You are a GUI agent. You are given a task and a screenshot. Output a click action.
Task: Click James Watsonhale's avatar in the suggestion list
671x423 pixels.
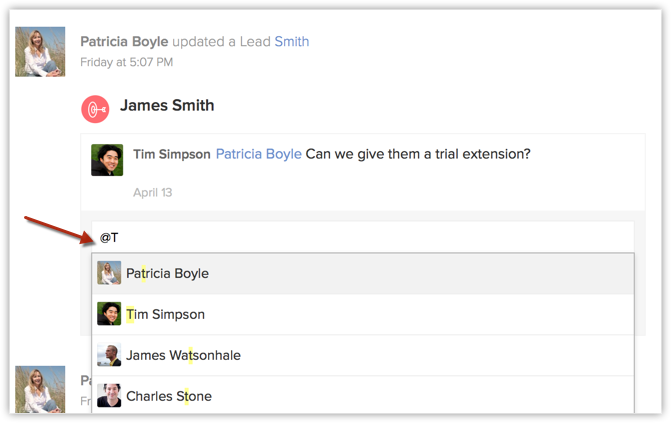tap(109, 355)
